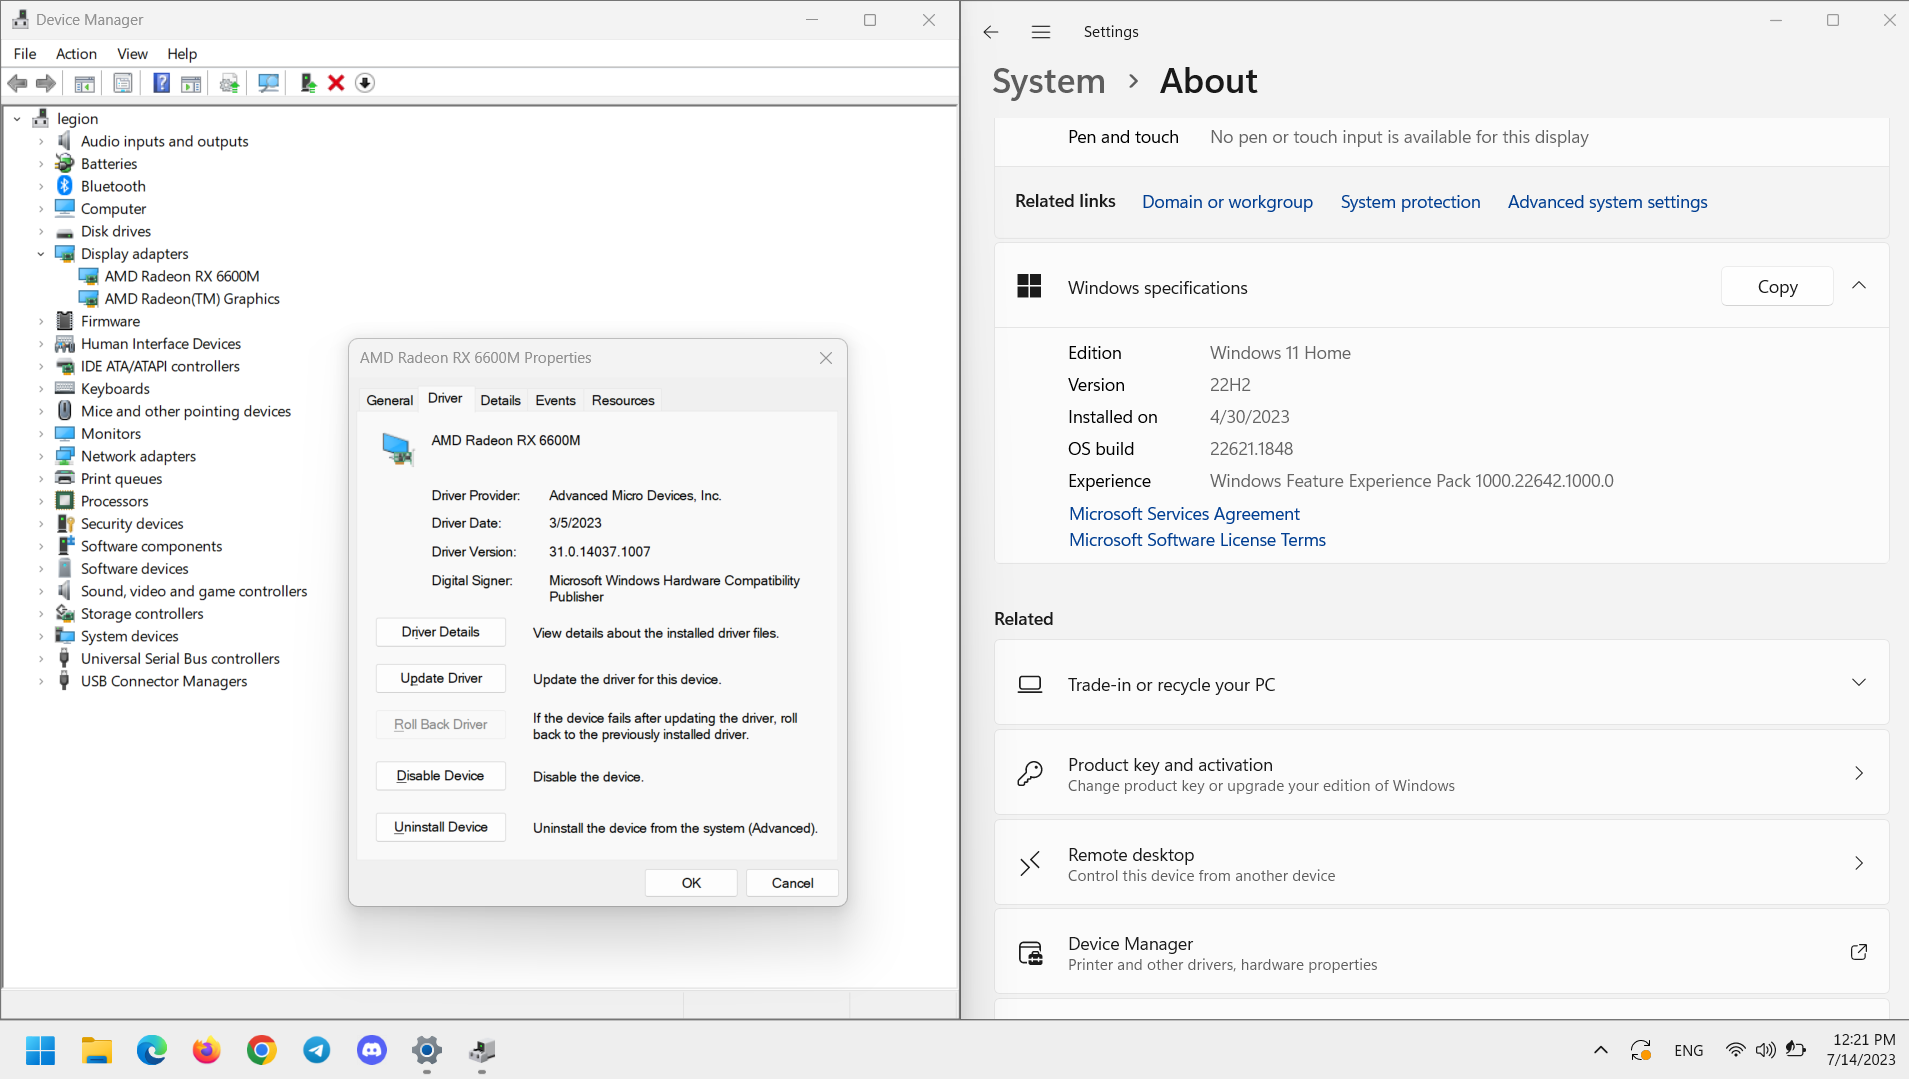Collapse the Windows specifications section chevron
Image resolution: width=1909 pixels, height=1079 pixels.
tap(1859, 286)
